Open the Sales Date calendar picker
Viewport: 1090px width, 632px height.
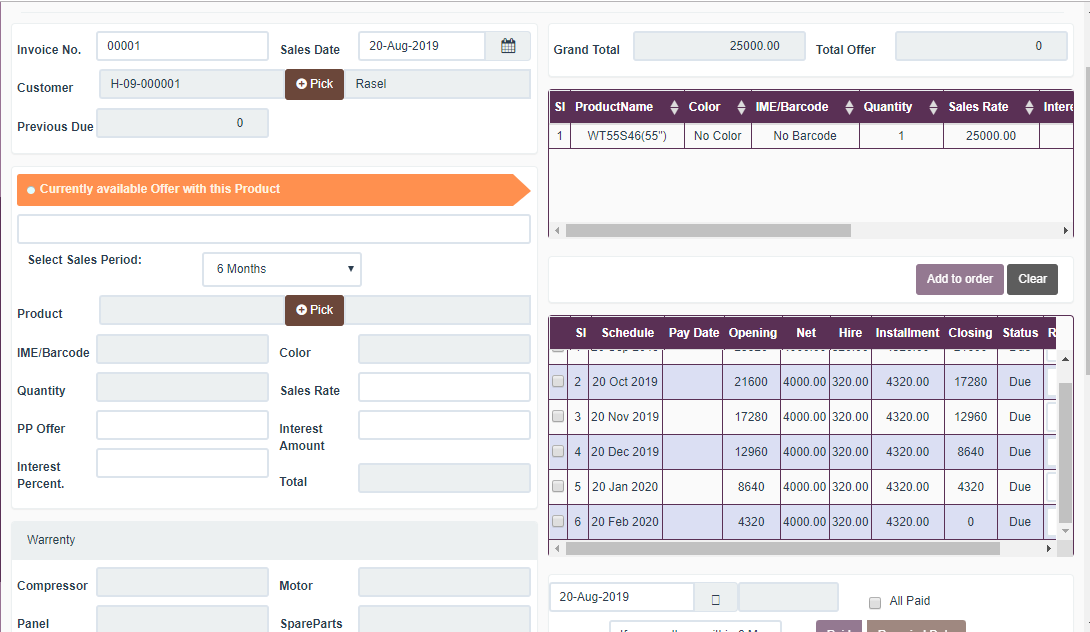508,45
